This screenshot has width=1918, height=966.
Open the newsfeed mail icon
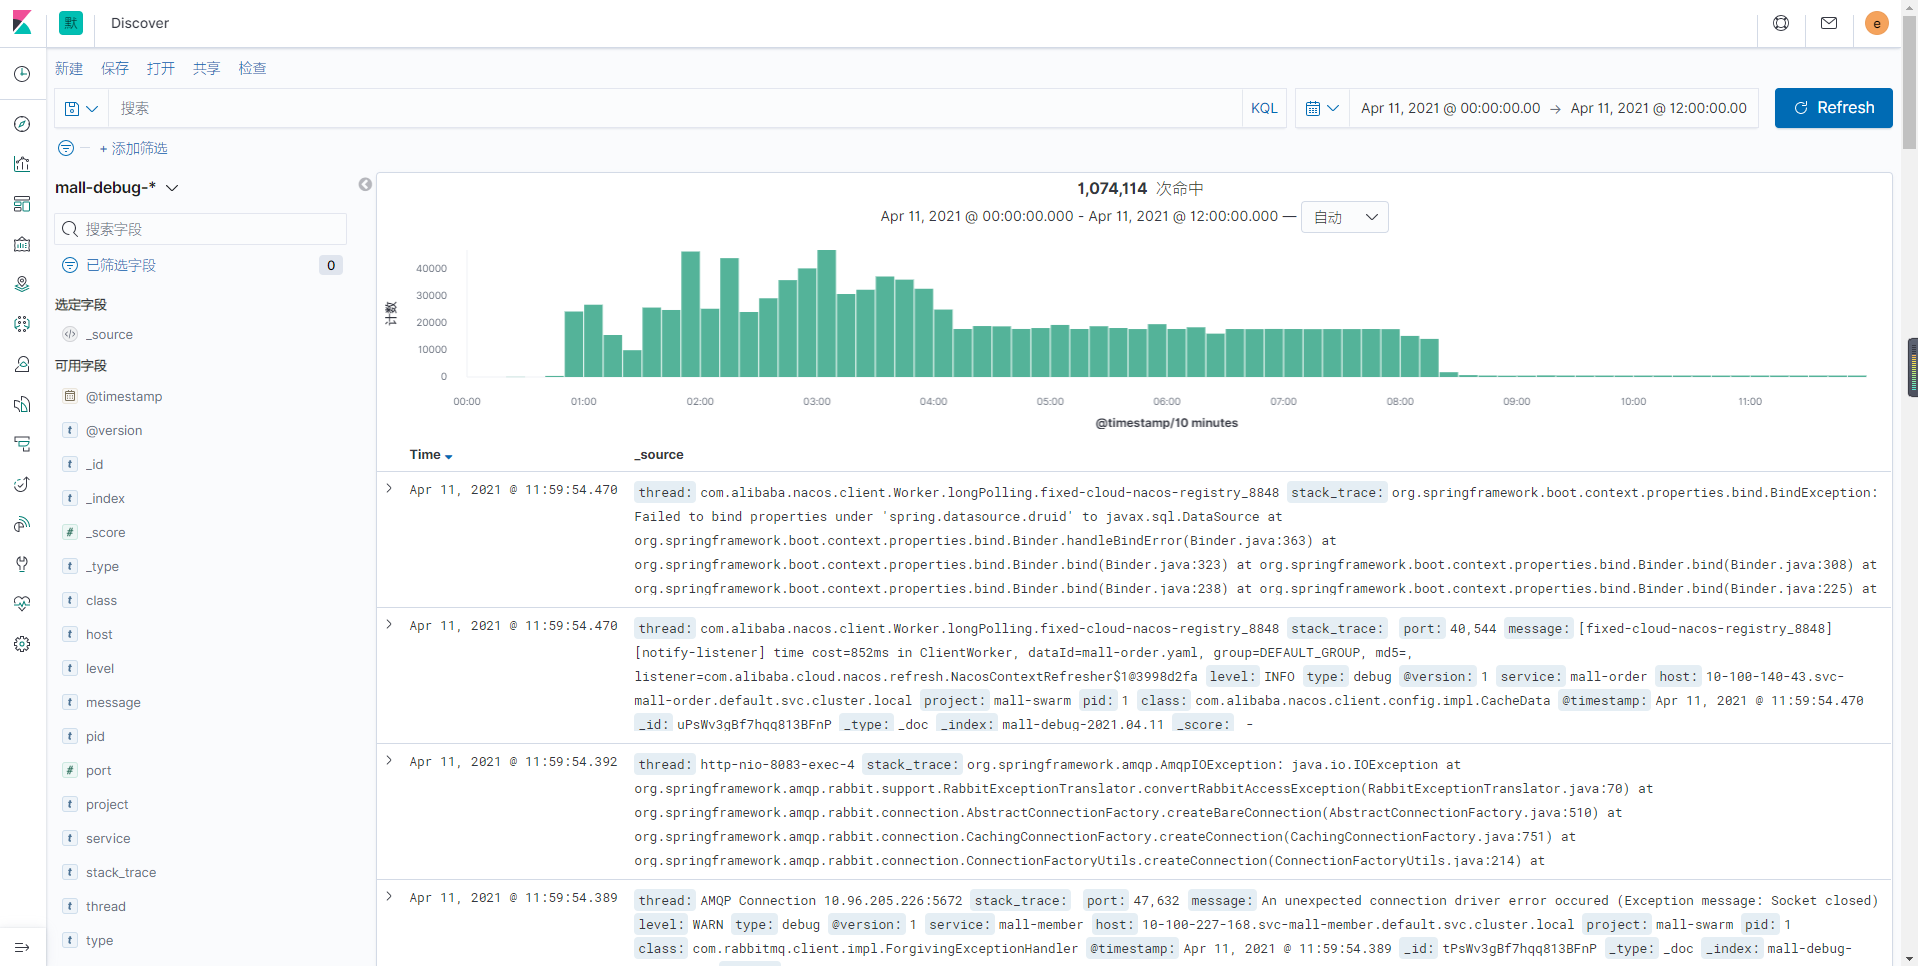[1829, 23]
